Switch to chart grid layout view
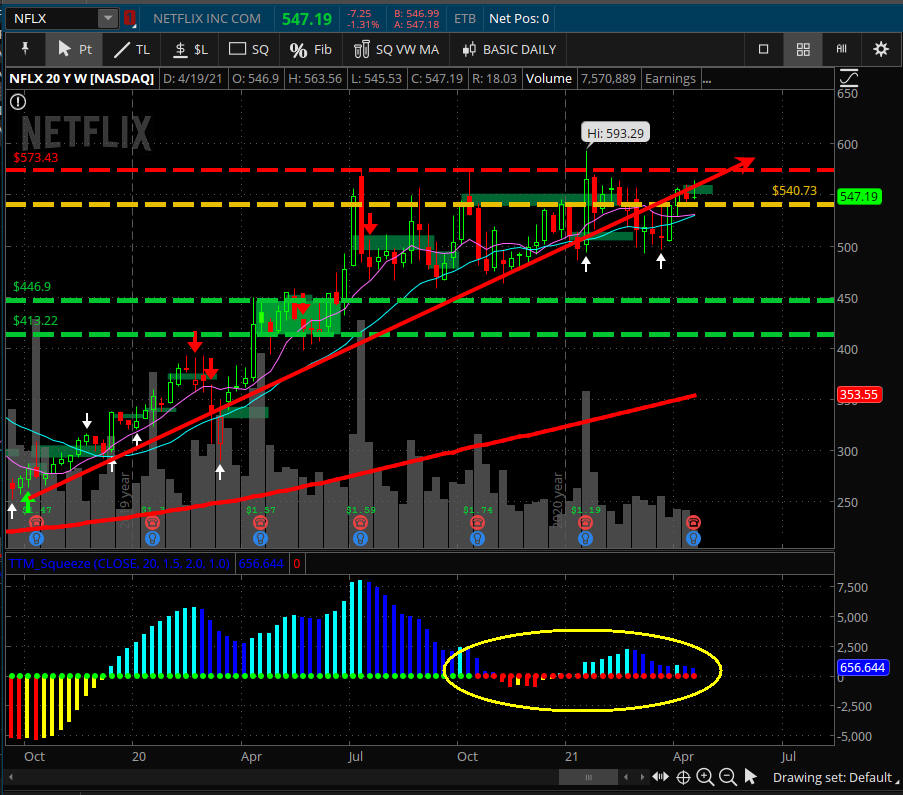 coord(802,49)
